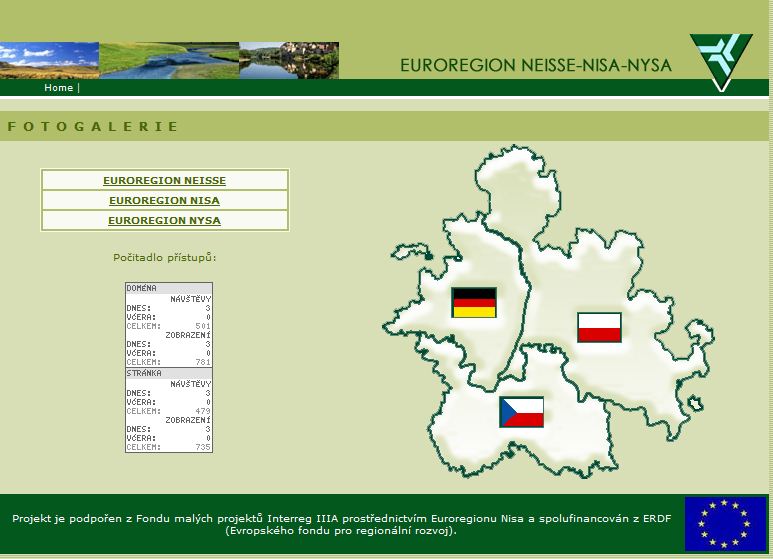Open the EUROREGION NYSA link

pos(165,220)
